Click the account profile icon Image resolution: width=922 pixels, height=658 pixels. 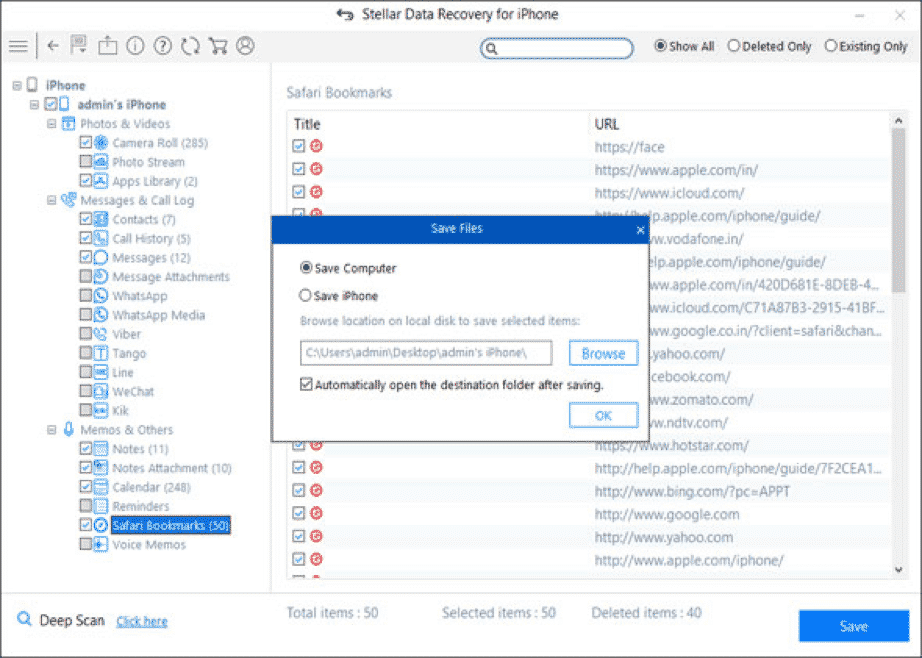[246, 46]
